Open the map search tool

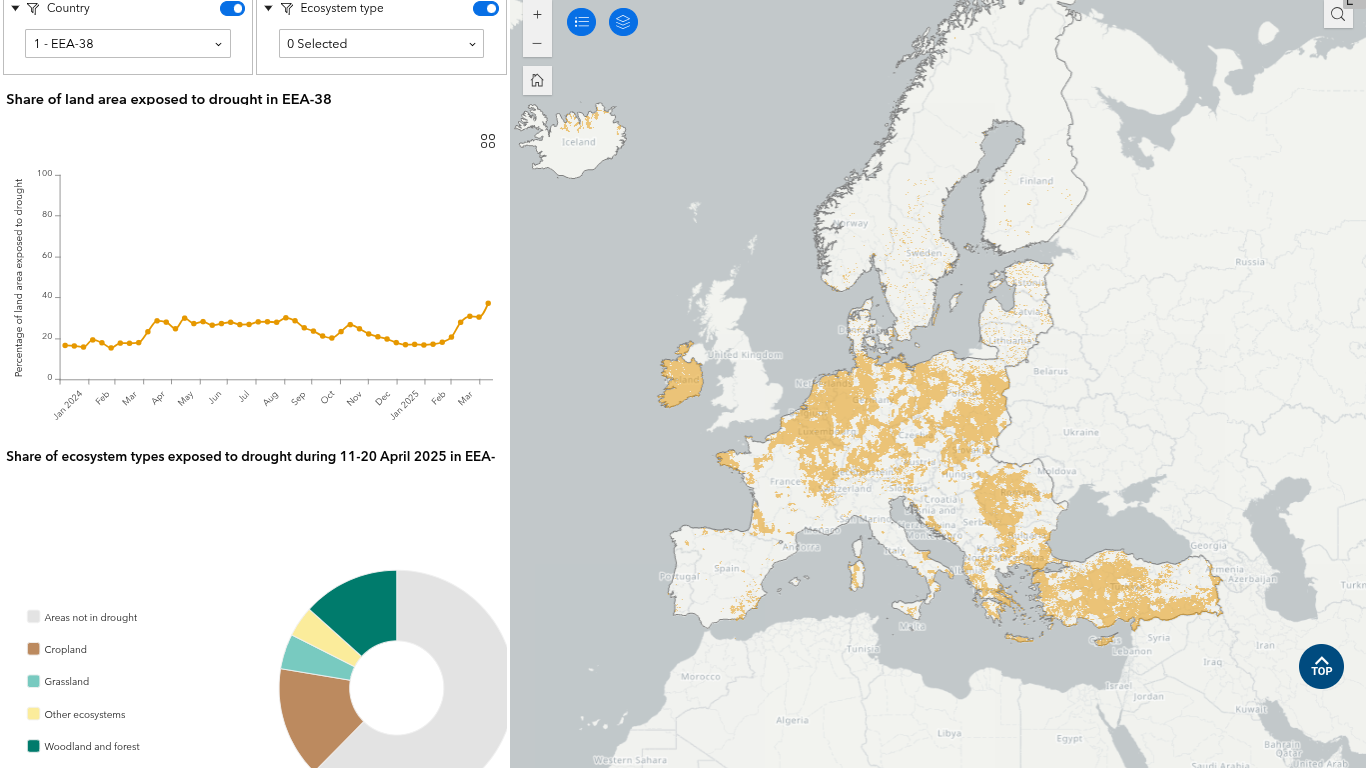tap(1338, 14)
